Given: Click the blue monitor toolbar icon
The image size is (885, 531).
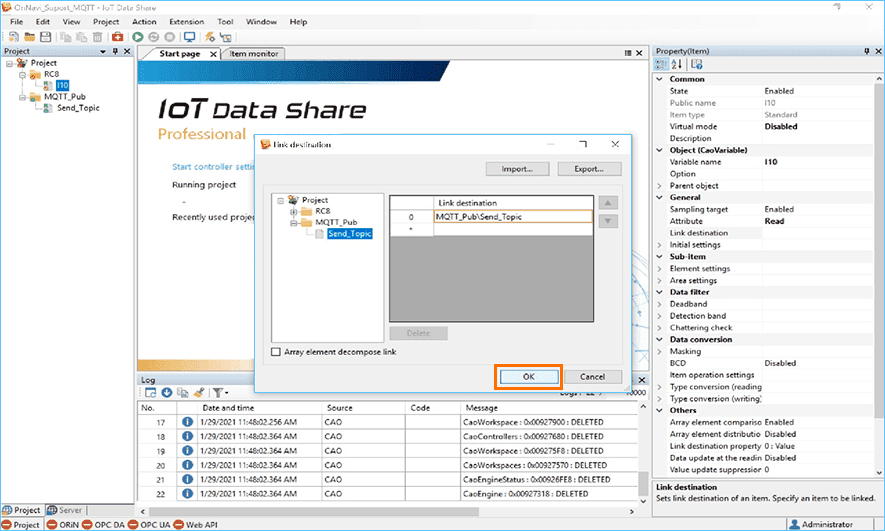Looking at the screenshot, I should click(190, 37).
